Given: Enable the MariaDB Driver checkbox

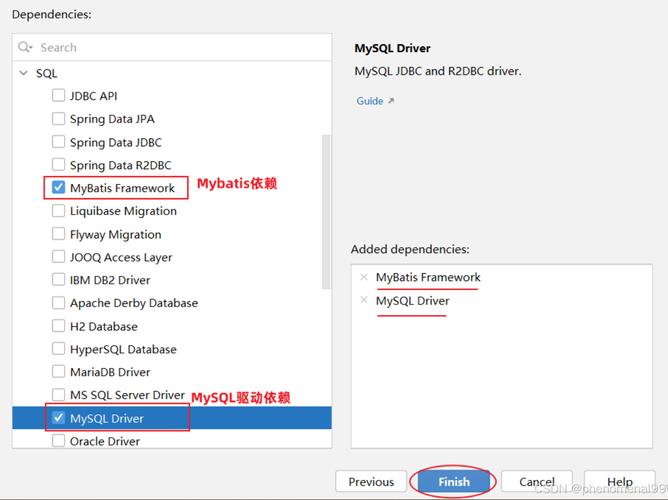Looking at the screenshot, I should pos(58,372).
